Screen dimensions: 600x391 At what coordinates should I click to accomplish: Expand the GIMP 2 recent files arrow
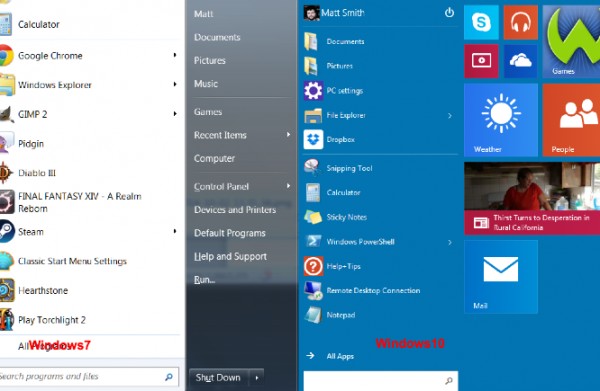point(175,114)
